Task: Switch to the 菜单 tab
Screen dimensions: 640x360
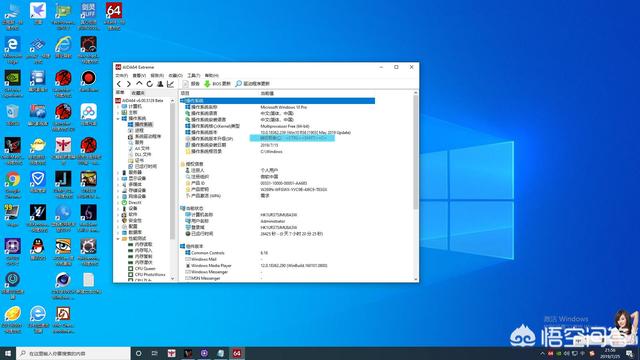Action: [x=120, y=93]
